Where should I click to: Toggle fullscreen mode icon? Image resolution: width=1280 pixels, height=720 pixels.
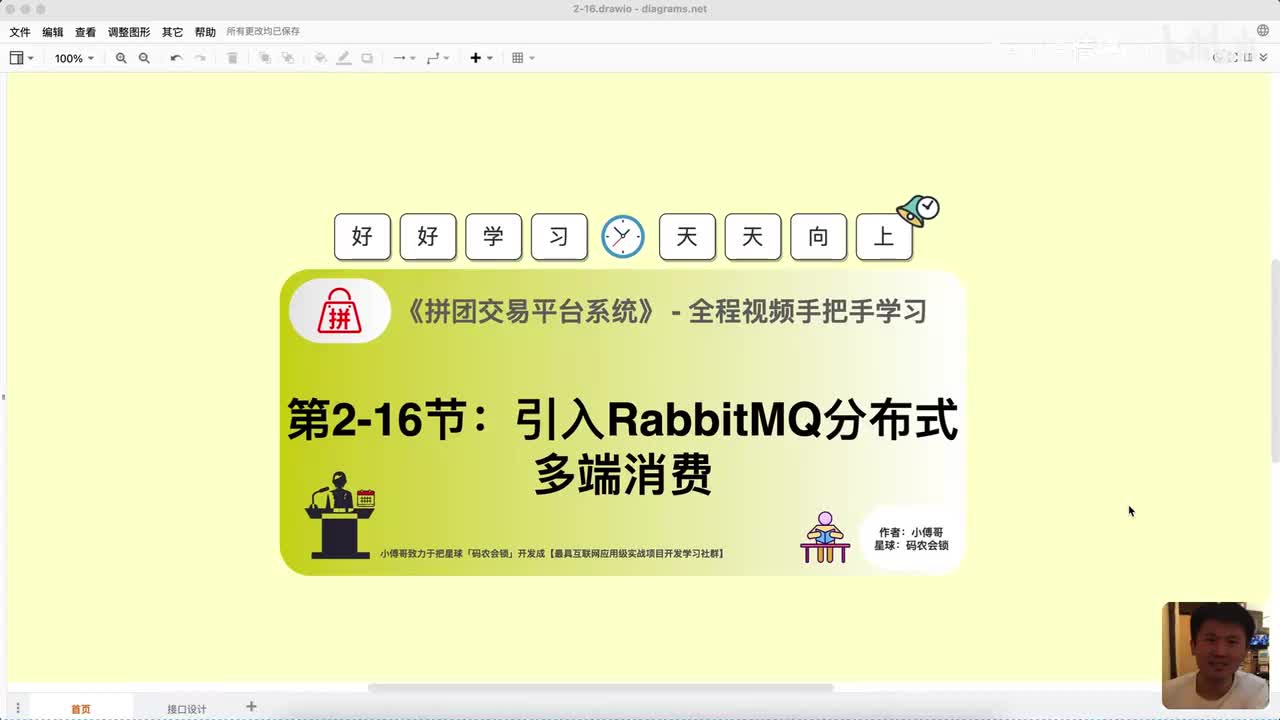1234,58
